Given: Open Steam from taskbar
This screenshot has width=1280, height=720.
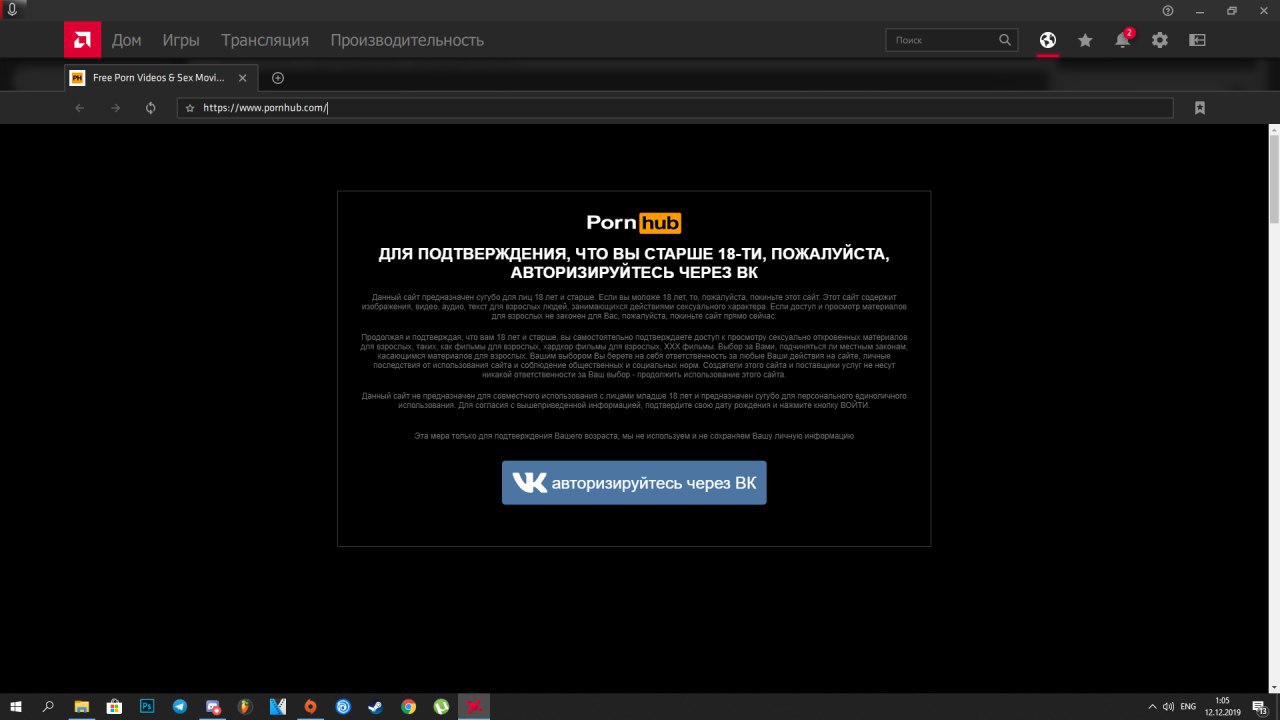Looking at the screenshot, I should [375, 706].
